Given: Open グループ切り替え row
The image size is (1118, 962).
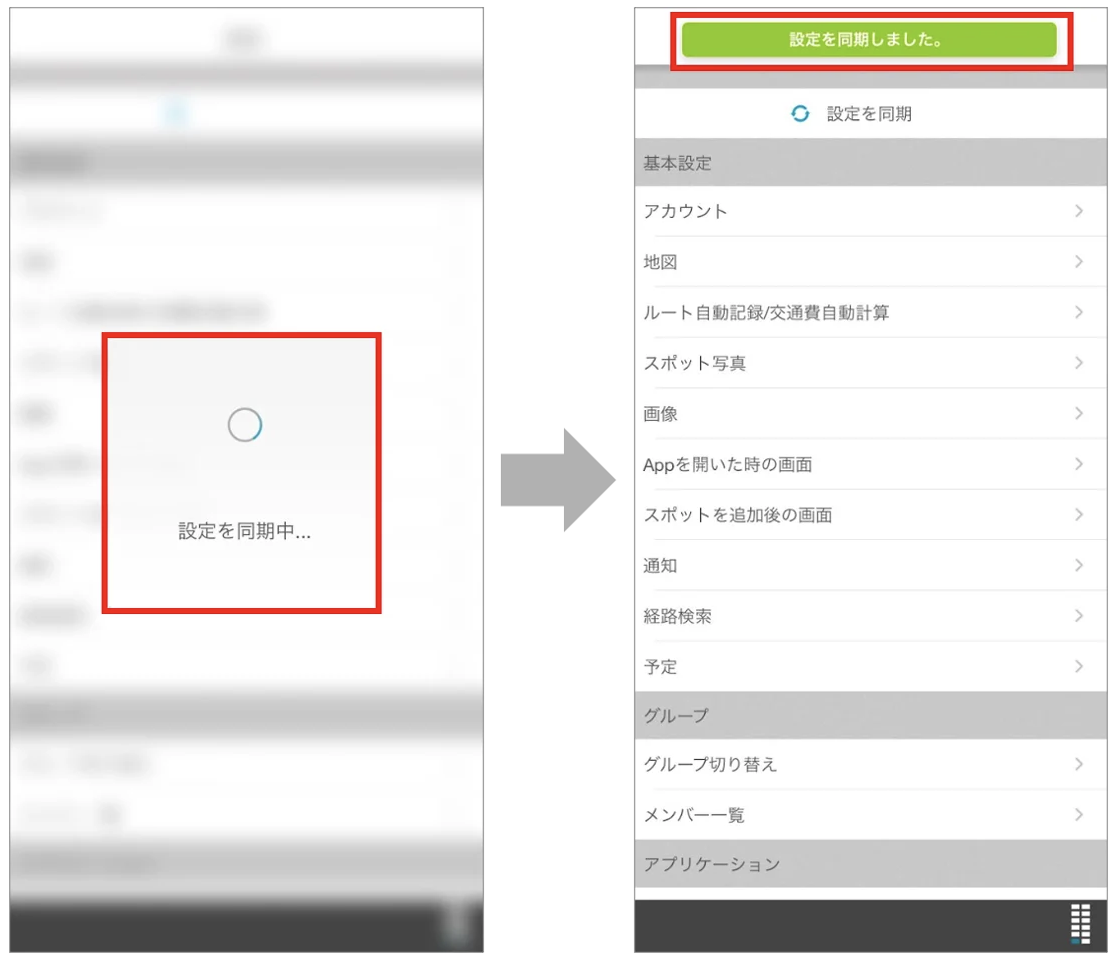Looking at the screenshot, I should (871, 764).
